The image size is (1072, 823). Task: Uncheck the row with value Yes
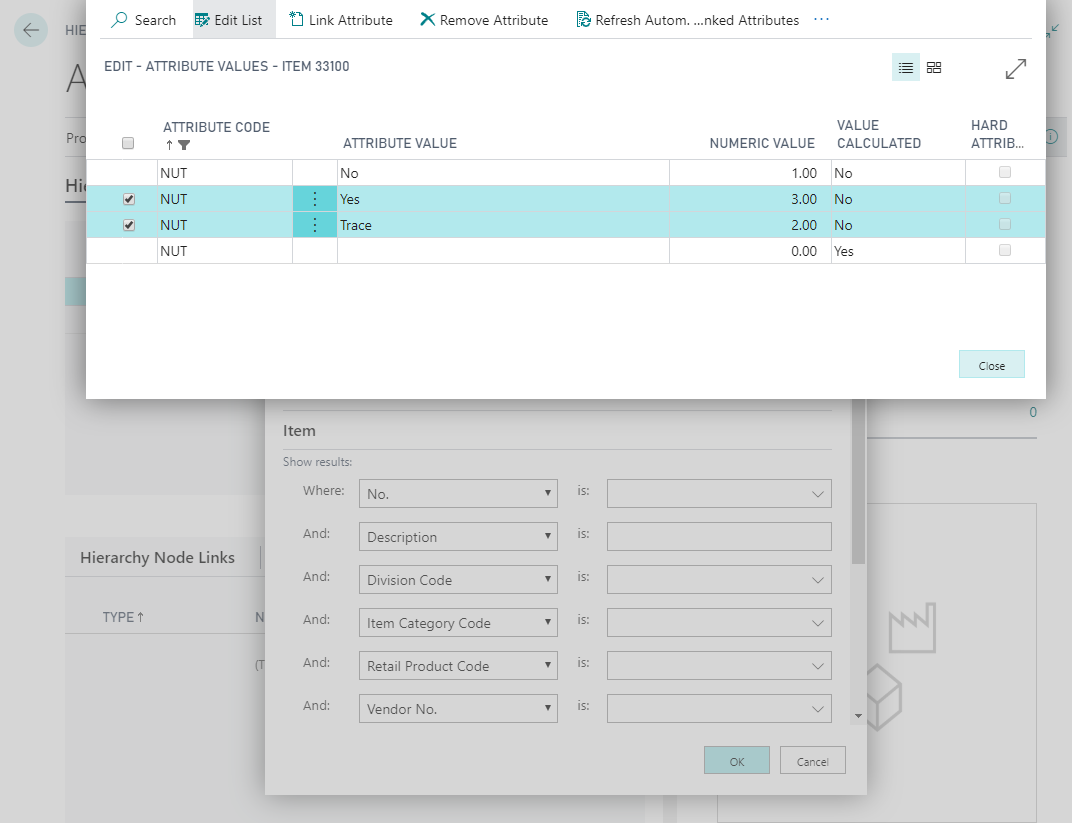[x=129, y=199]
